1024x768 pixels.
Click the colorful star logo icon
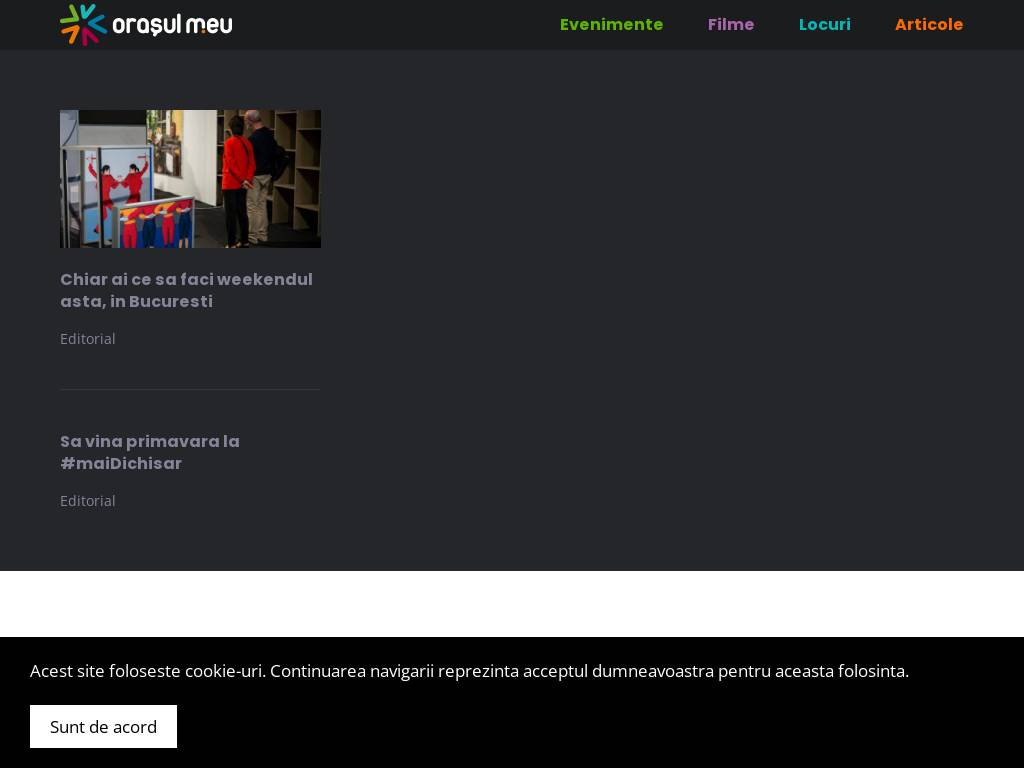(x=83, y=24)
